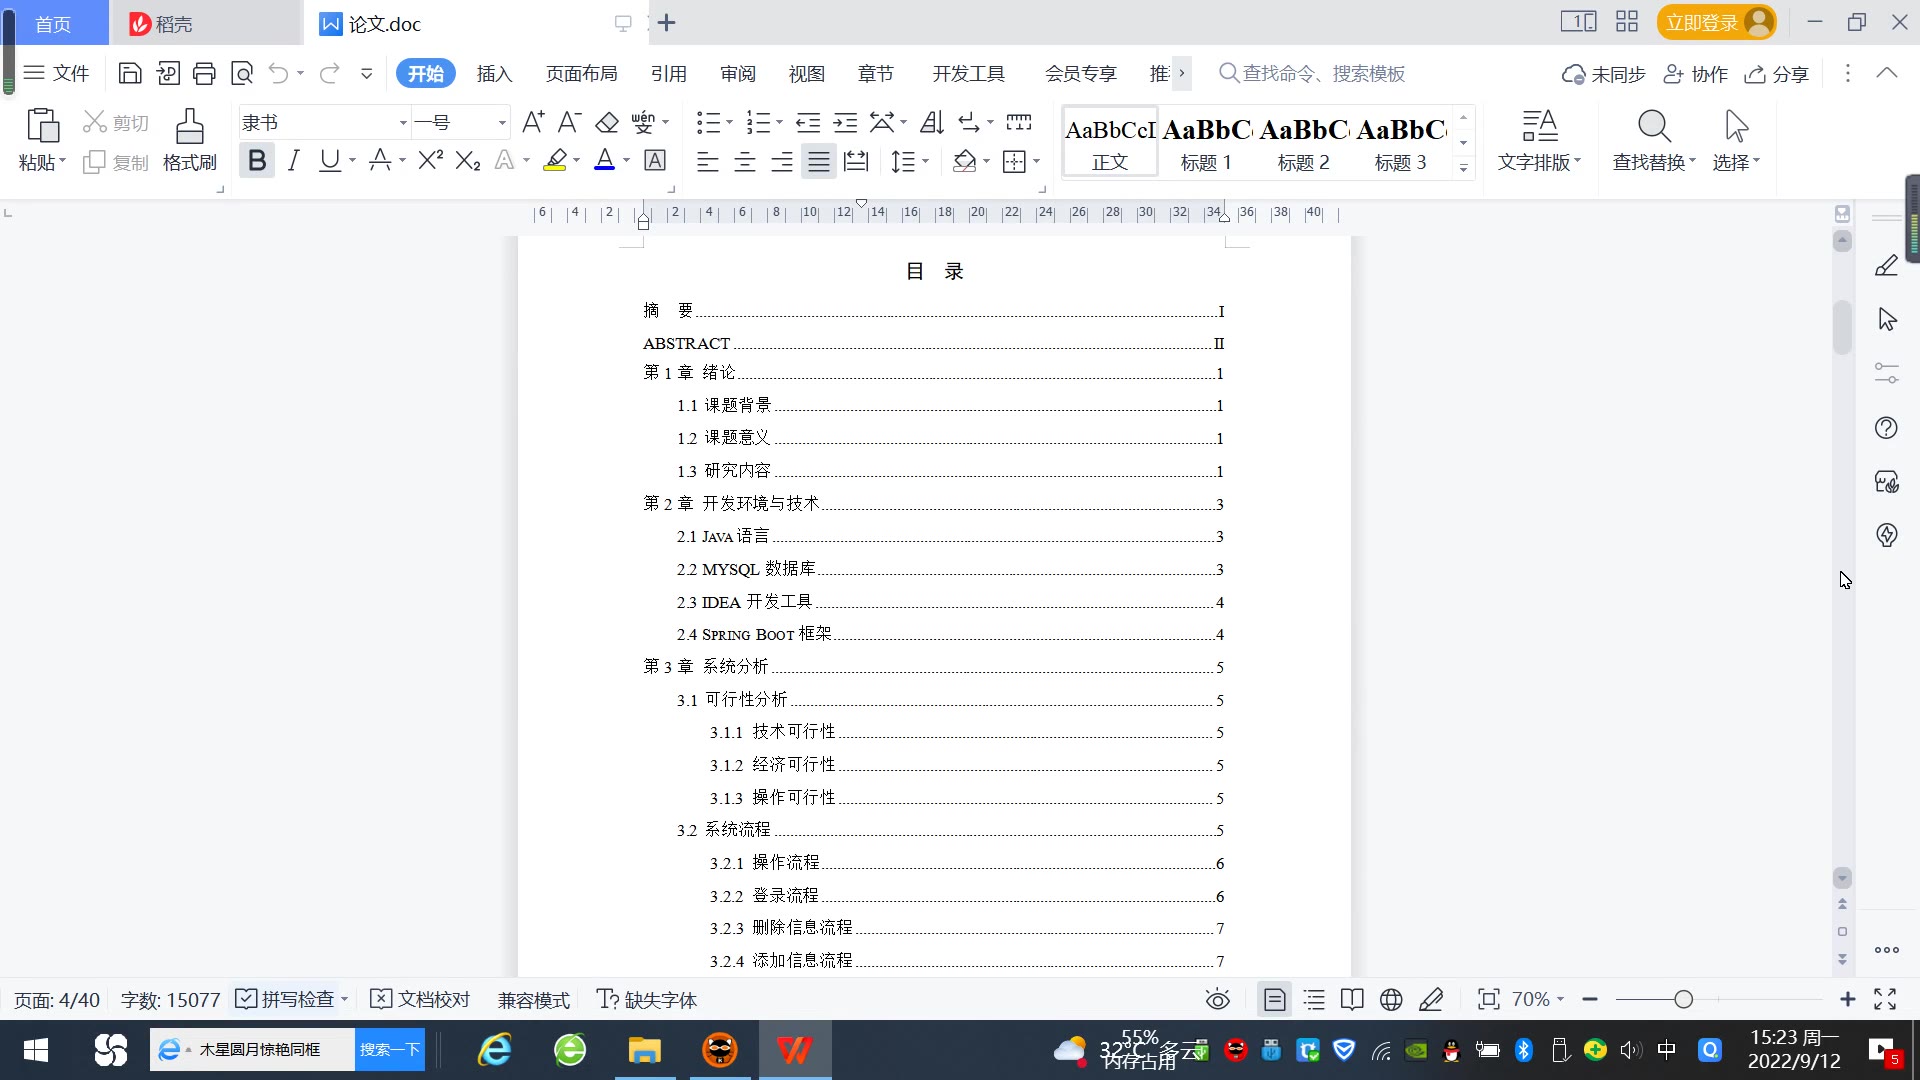The width and height of the screenshot is (1920, 1080).
Task: Click the superscript X² icon
Action: [x=430, y=161]
